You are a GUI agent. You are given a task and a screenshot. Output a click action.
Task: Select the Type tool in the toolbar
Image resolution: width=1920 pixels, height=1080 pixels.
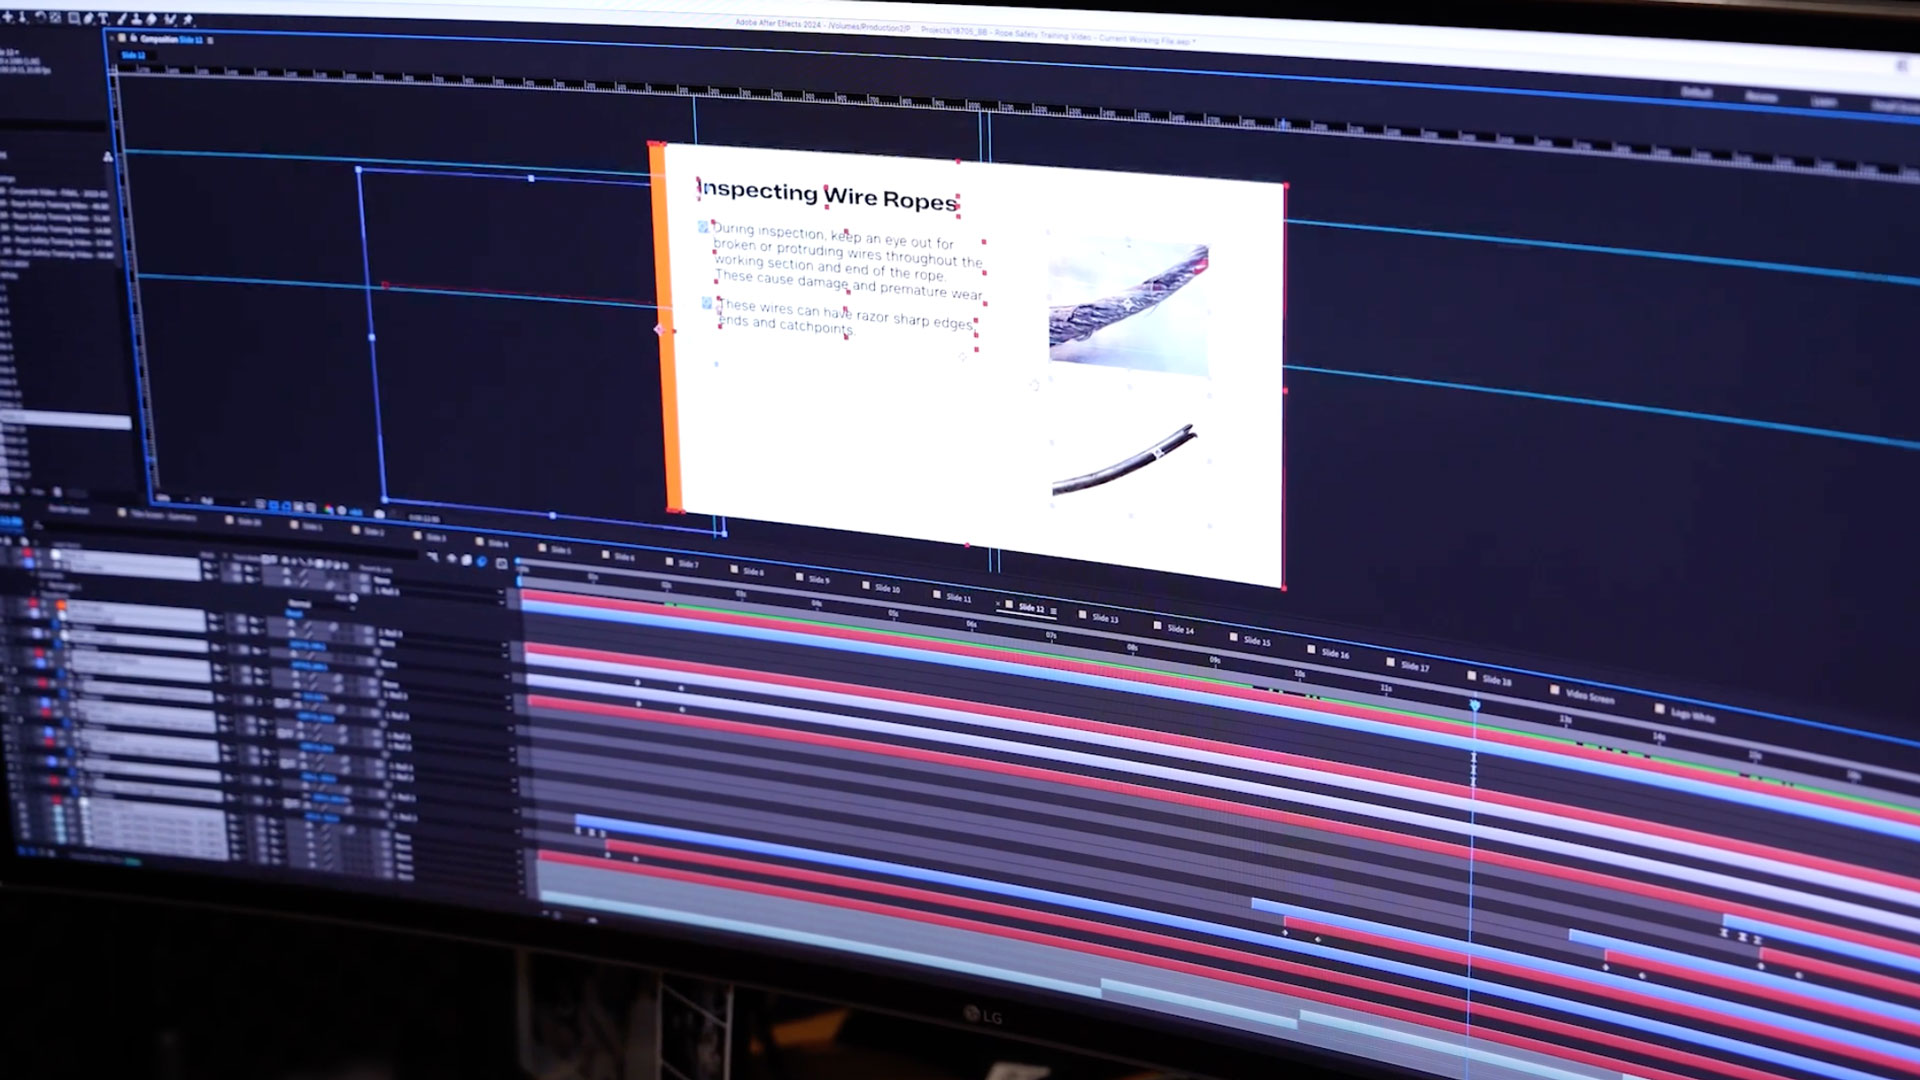click(x=103, y=18)
